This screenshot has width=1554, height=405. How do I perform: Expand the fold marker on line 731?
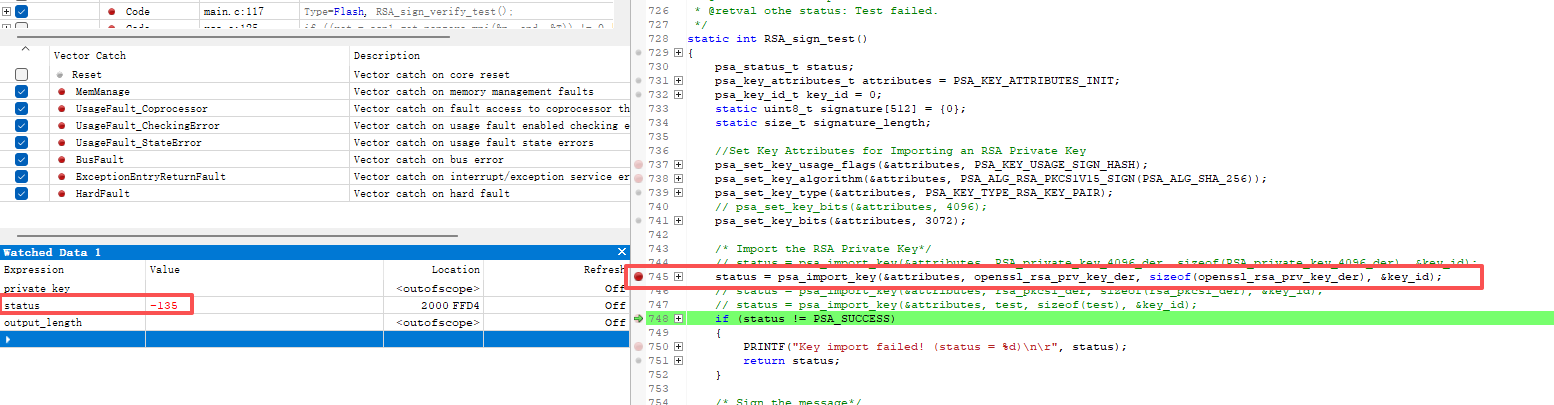tap(679, 80)
